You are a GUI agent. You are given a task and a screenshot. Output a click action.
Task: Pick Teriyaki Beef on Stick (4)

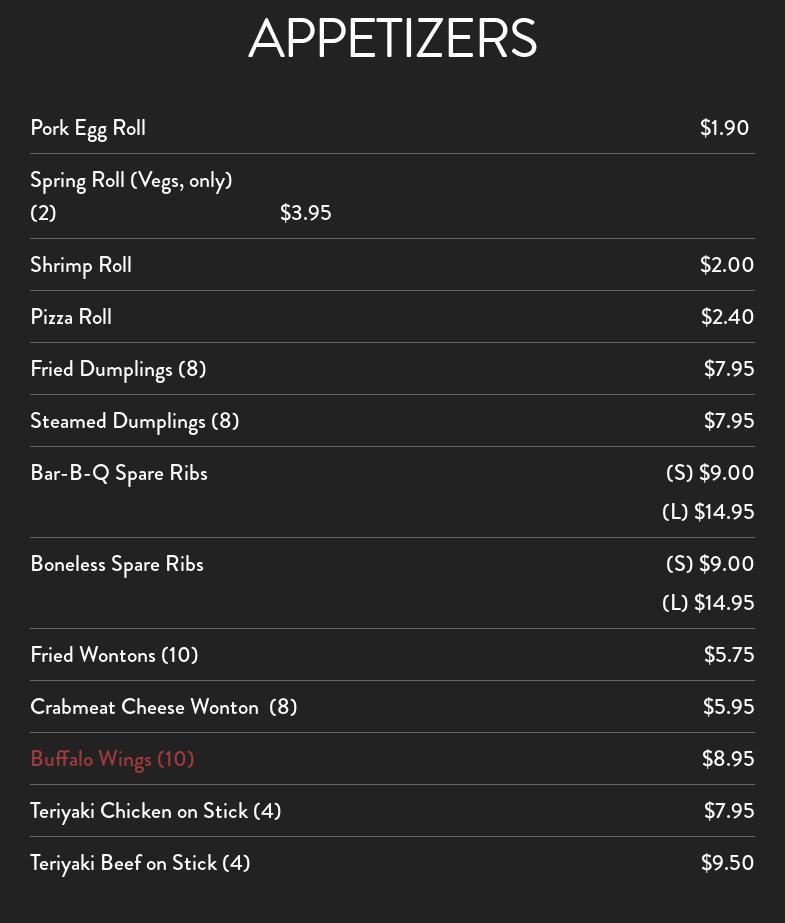(140, 863)
